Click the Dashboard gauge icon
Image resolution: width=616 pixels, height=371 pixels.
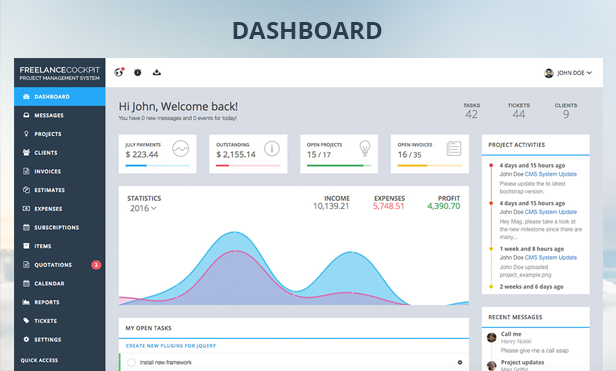(26, 96)
